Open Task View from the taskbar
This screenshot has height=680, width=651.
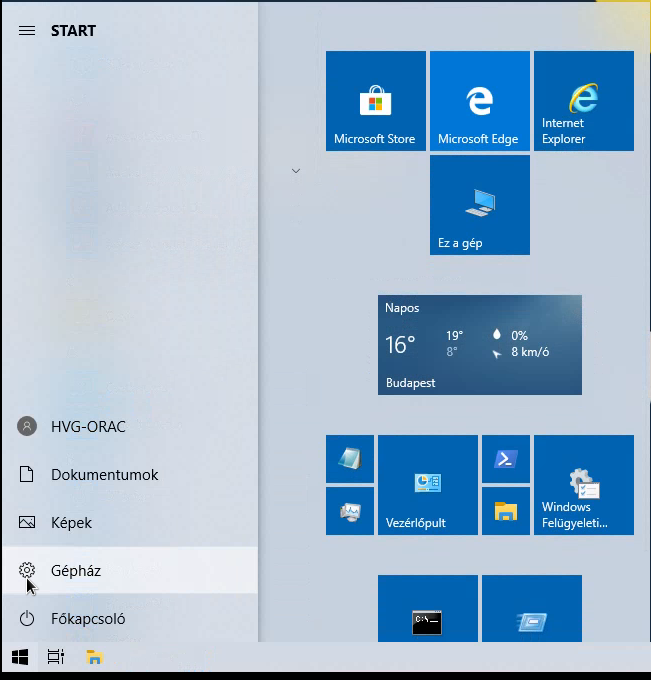click(x=56, y=657)
